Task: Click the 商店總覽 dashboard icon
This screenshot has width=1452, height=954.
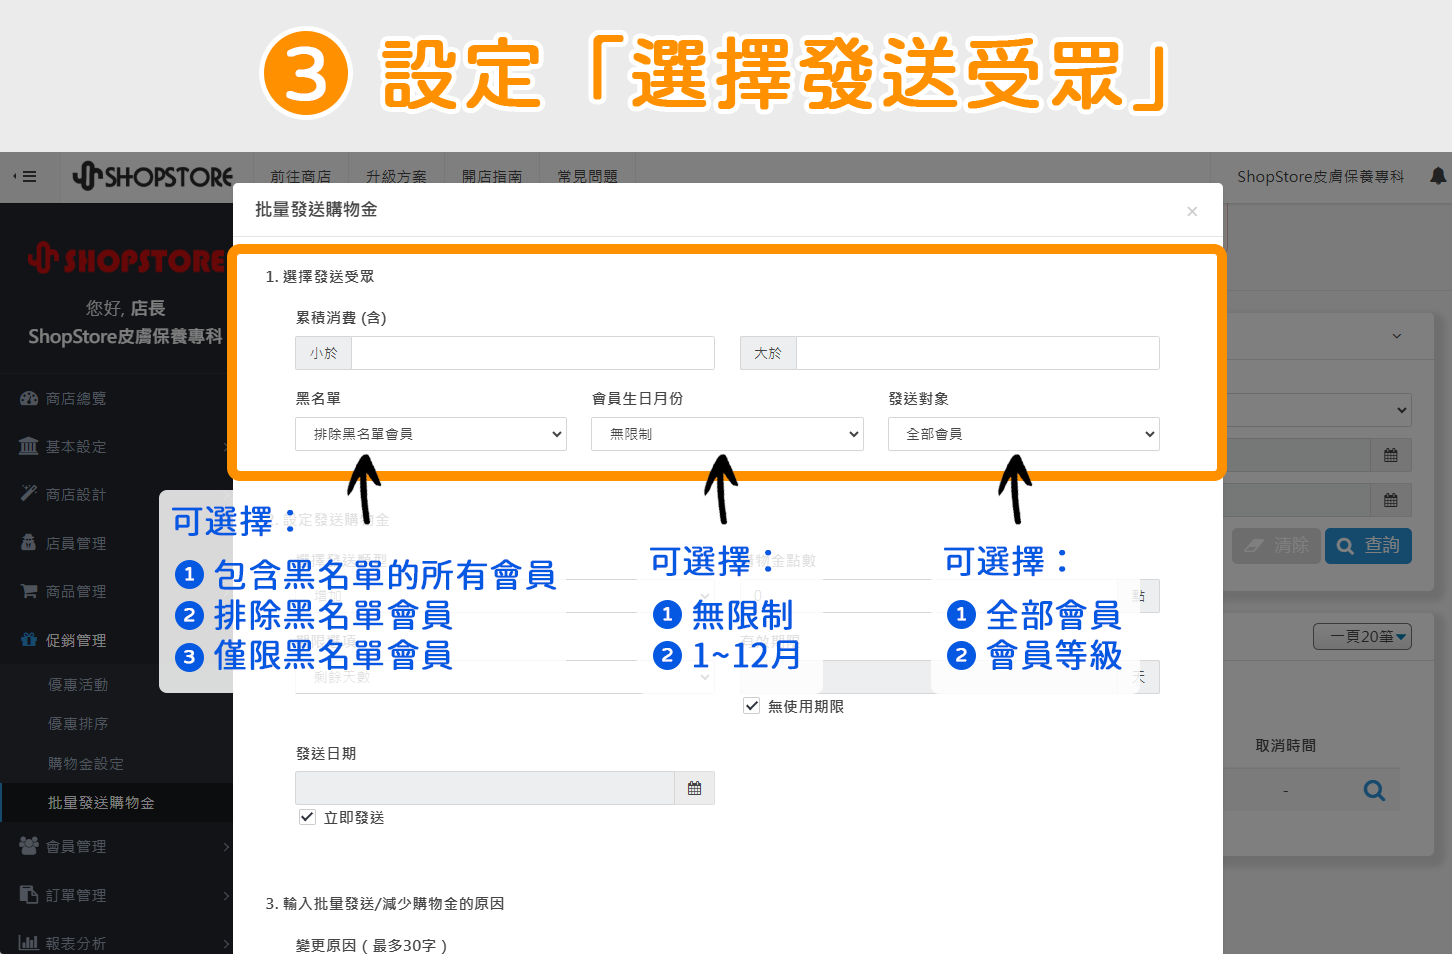Action: [x=29, y=398]
